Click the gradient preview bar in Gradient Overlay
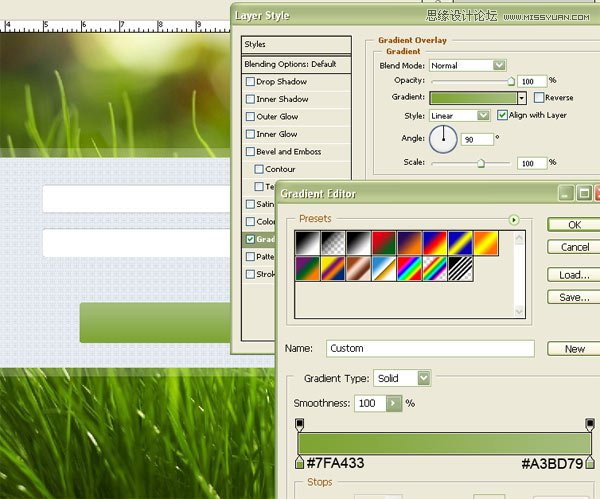Image resolution: width=600 pixels, height=499 pixels. (x=474, y=98)
